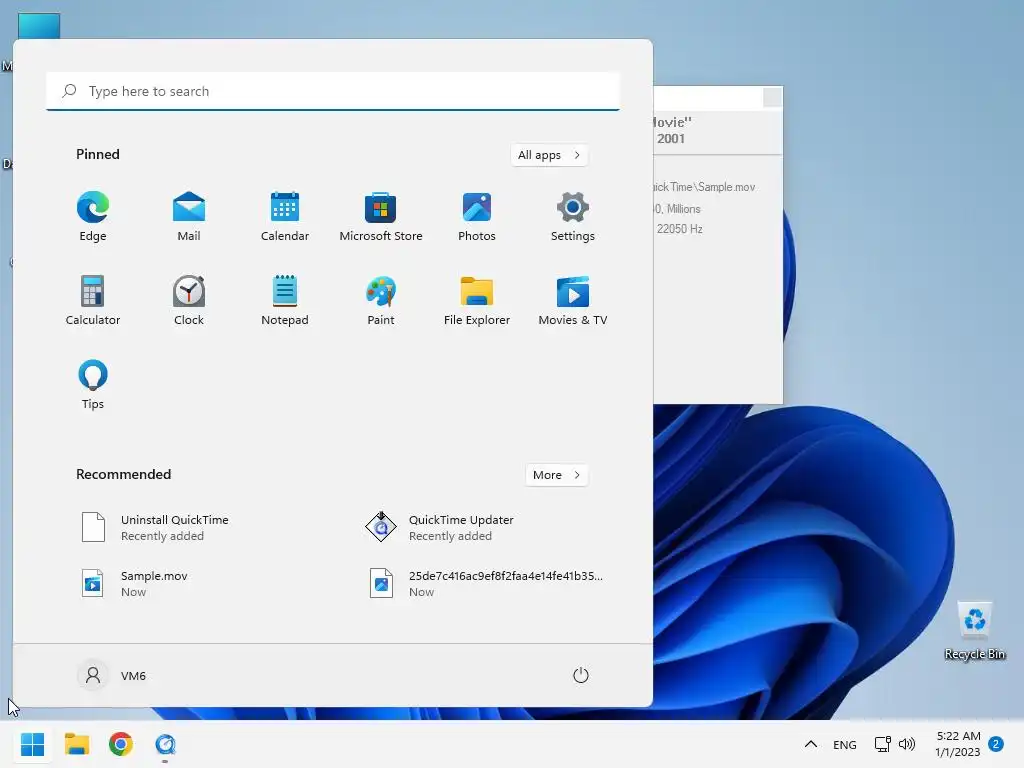Open the Recycle Bin on desktop

click(x=974, y=630)
